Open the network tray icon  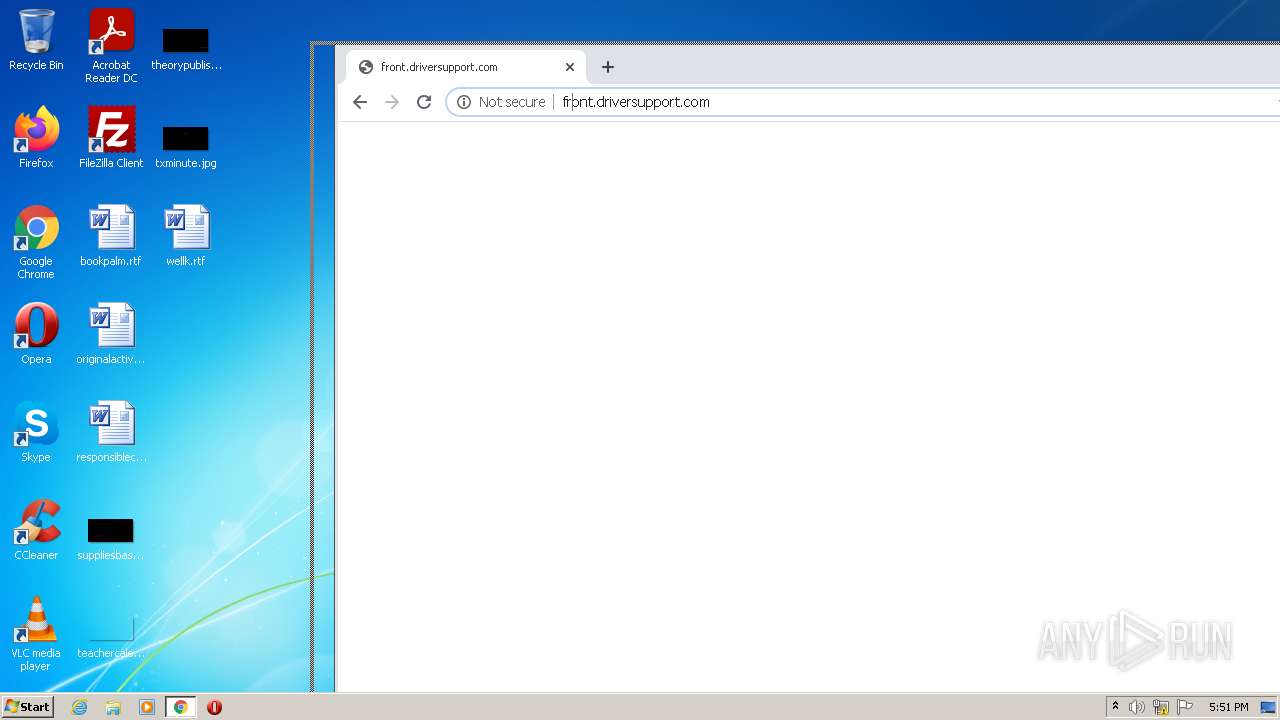click(1161, 707)
